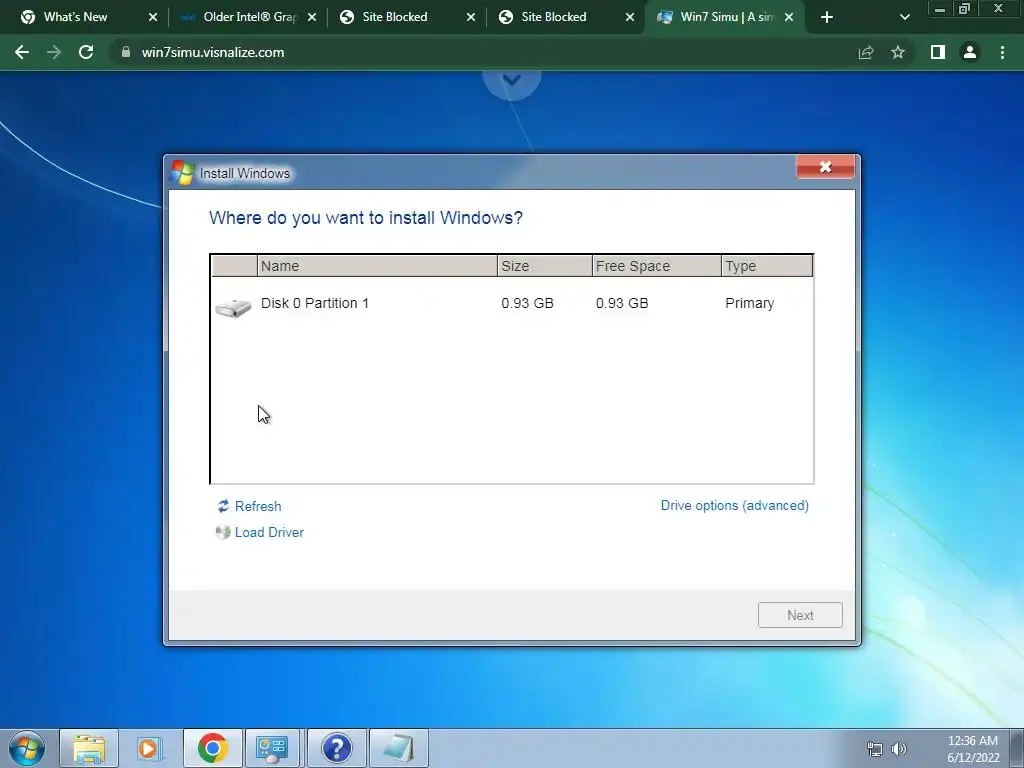The width and height of the screenshot is (1024, 768).
Task: Go back in browser history
Action: (22, 52)
